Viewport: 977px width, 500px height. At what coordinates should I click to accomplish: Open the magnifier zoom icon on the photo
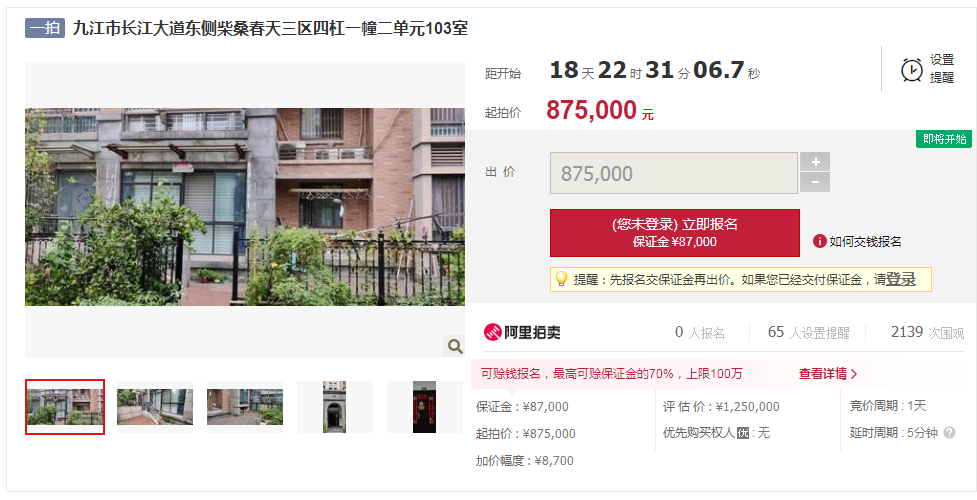(455, 346)
